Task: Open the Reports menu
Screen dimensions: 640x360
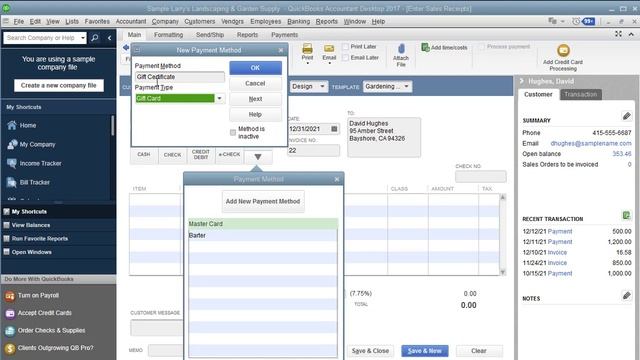Action: click(327, 21)
